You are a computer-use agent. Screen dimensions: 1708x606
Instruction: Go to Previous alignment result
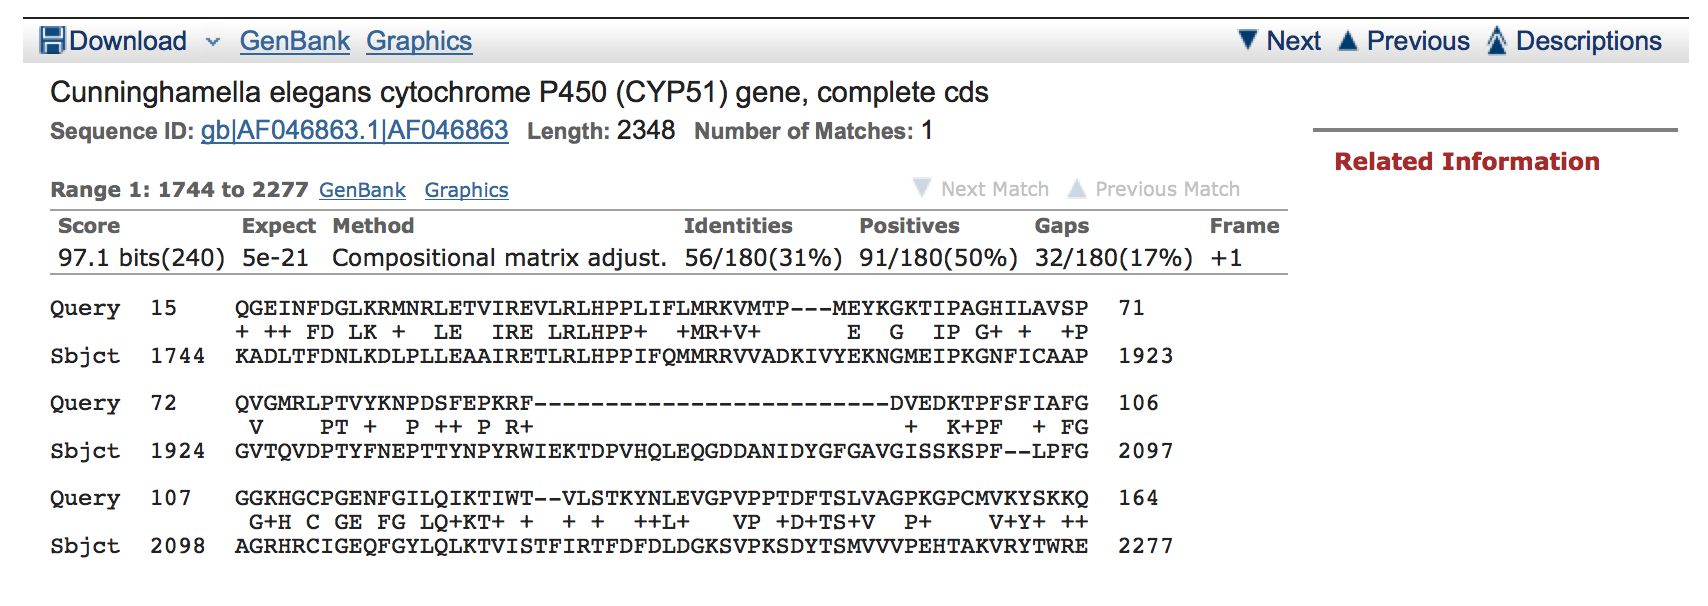tap(1418, 41)
